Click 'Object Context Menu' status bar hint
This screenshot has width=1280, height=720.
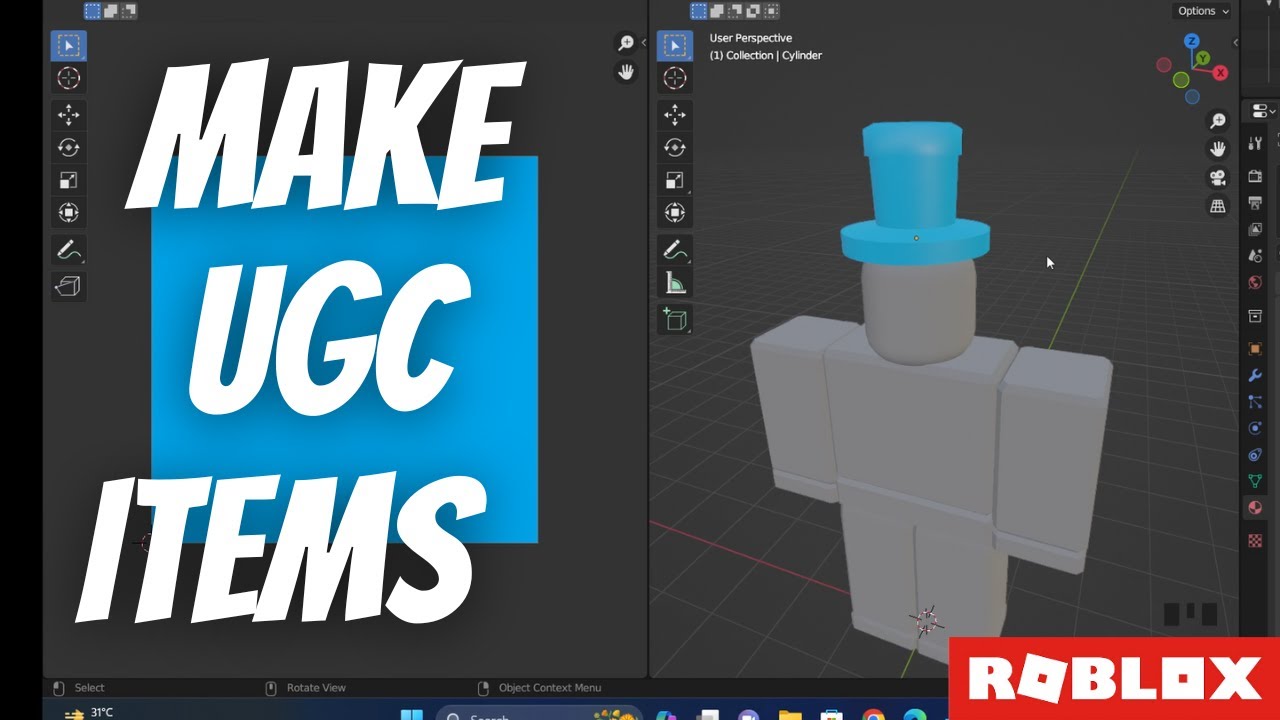click(x=550, y=688)
